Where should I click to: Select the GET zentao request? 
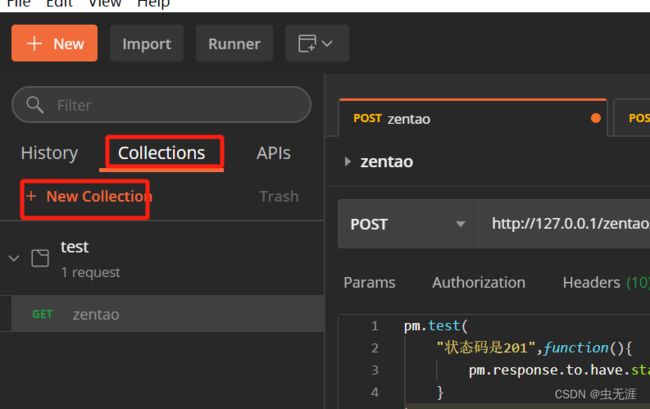coord(95,314)
